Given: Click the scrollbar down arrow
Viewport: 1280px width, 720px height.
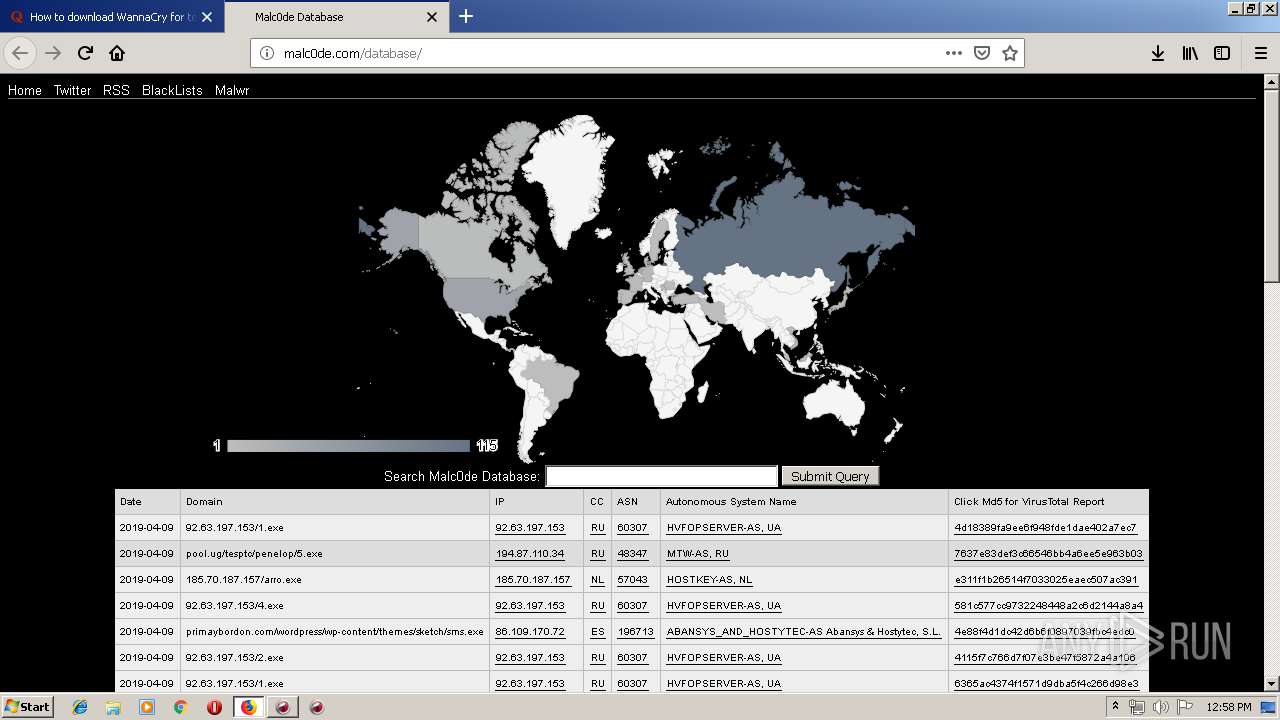Looking at the screenshot, I should coord(1272,684).
